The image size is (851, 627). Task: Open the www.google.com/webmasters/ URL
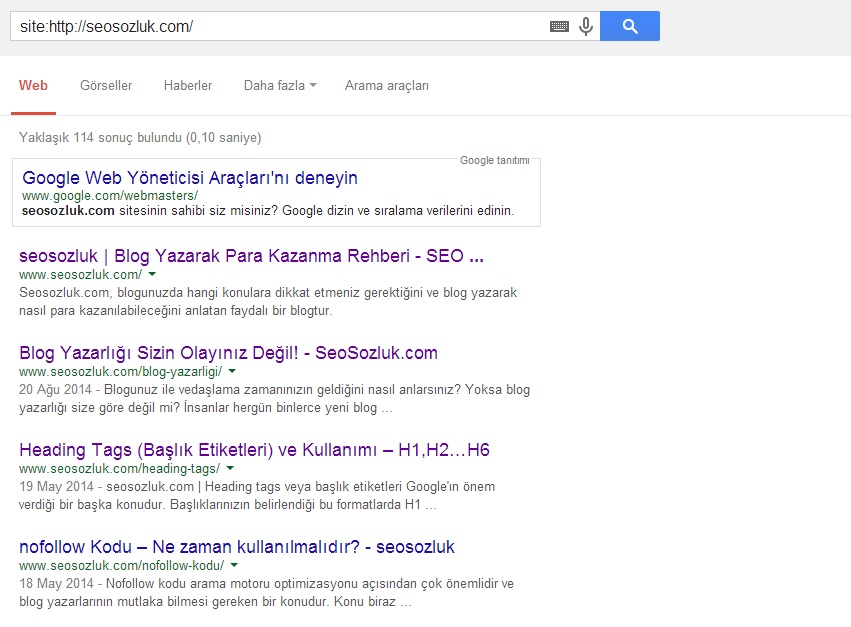tap(110, 195)
